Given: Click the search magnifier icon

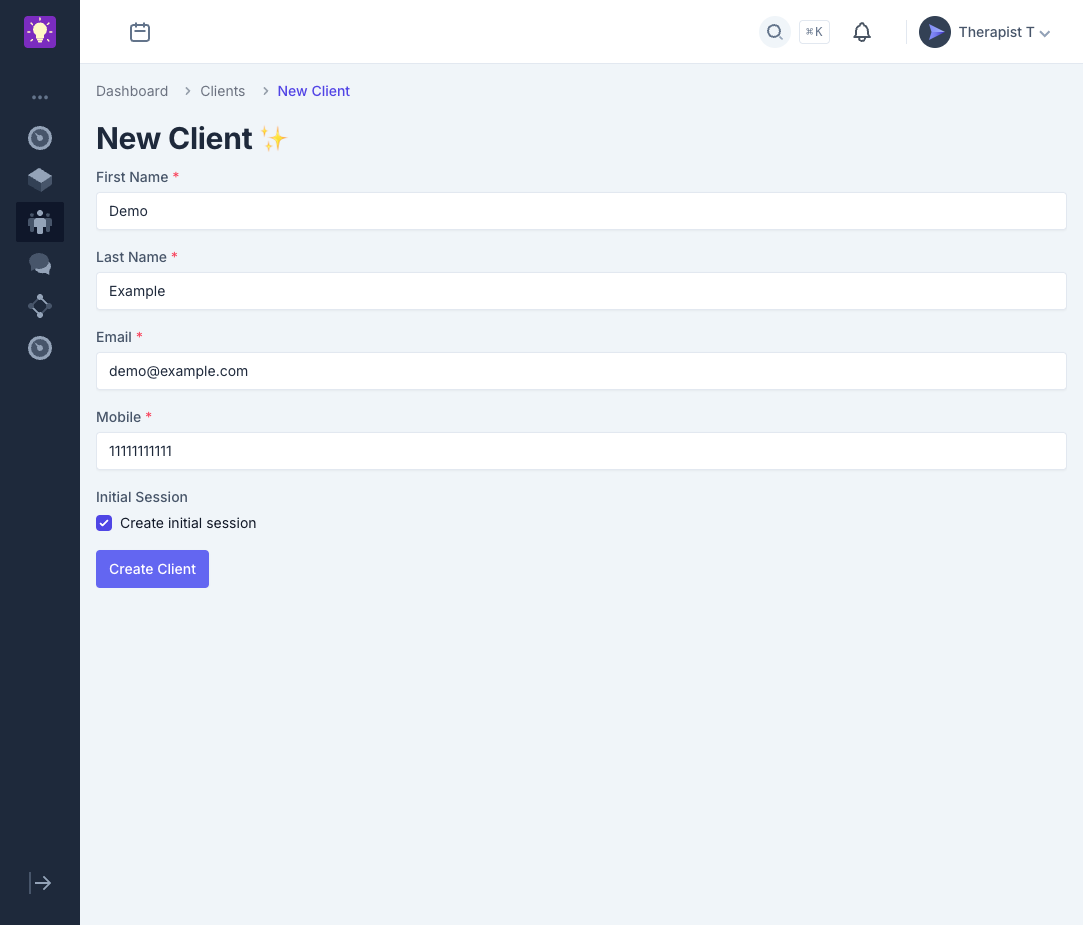Looking at the screenshot, I should [x=775, y=32].
